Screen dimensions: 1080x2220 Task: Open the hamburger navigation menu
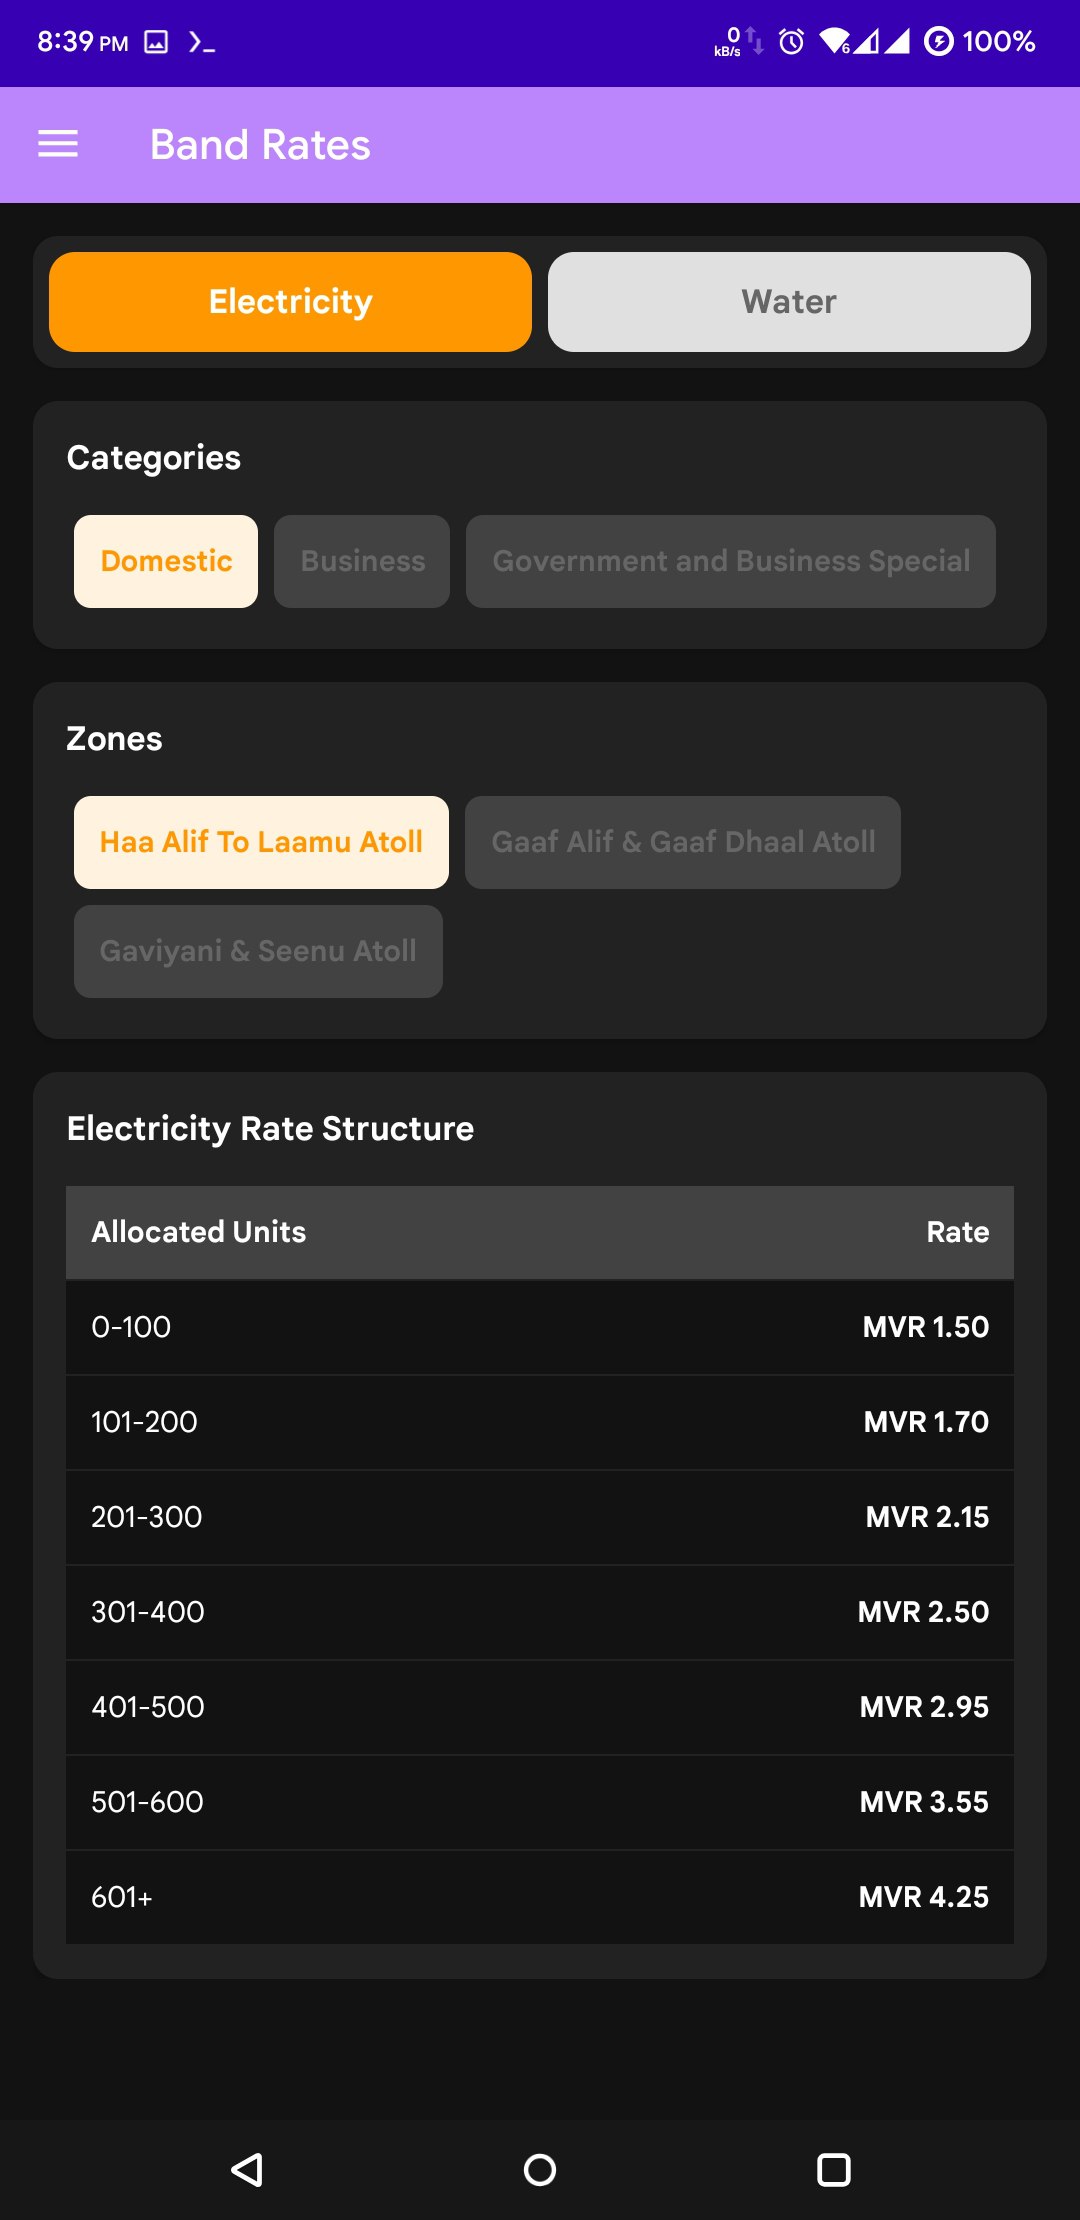tap(58, 145)
